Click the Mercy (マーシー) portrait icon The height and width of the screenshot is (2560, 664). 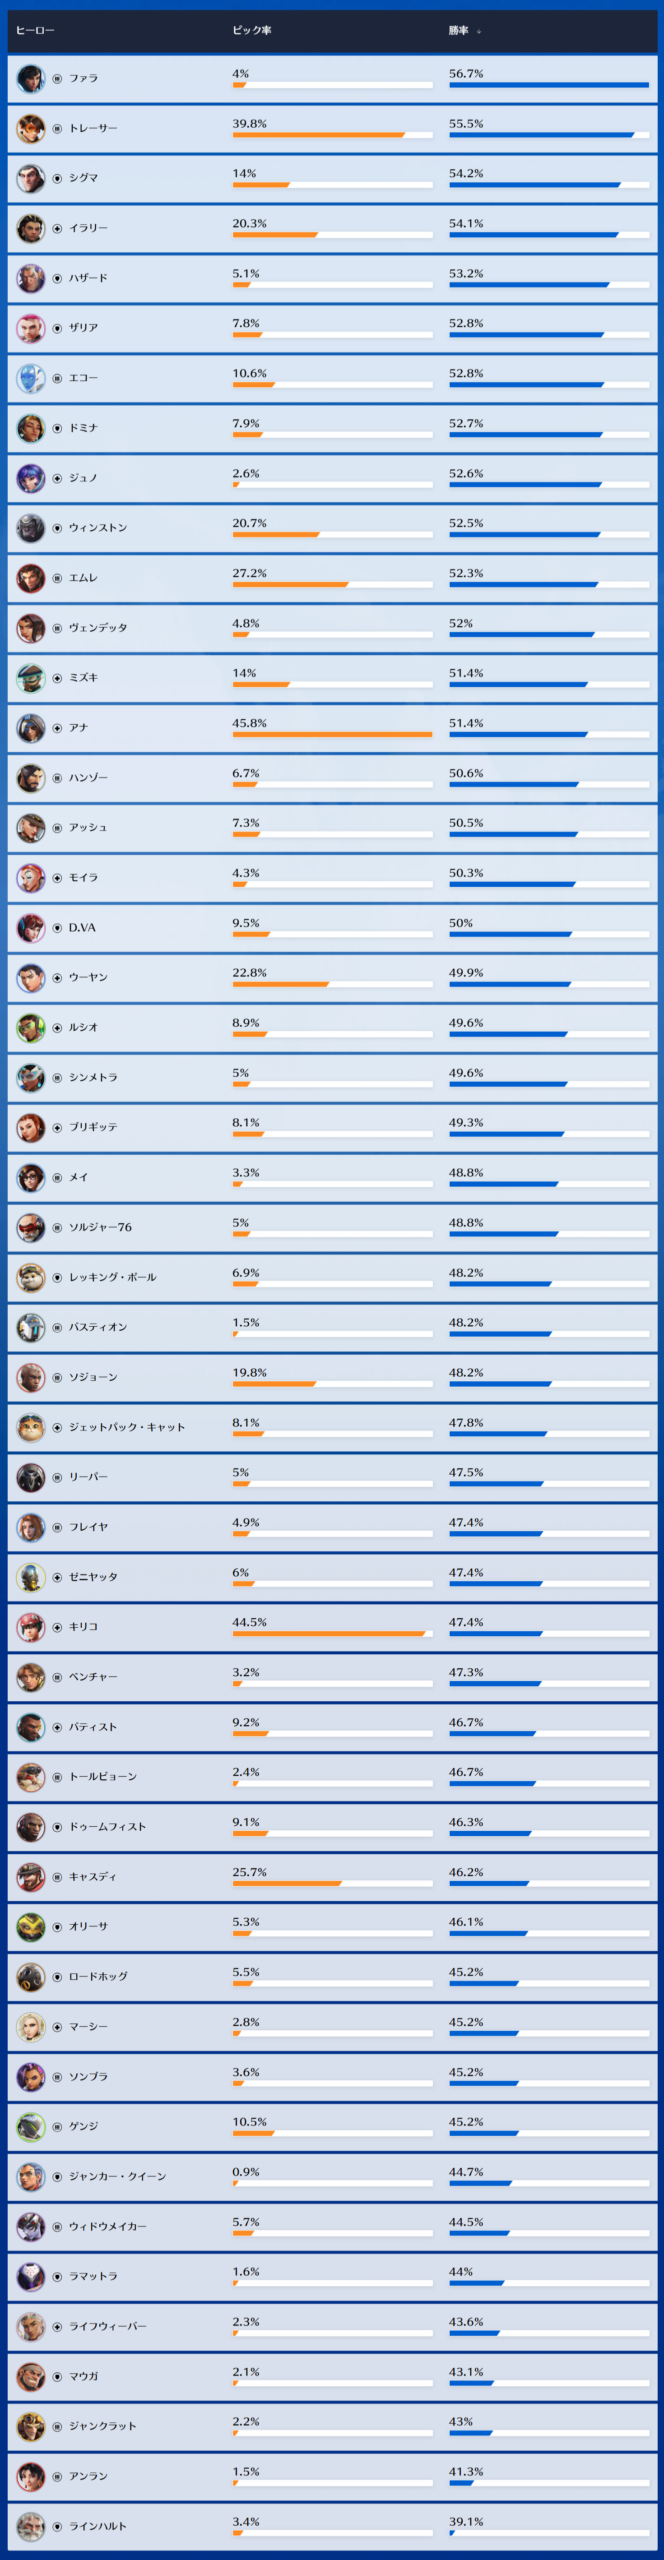31,2026
